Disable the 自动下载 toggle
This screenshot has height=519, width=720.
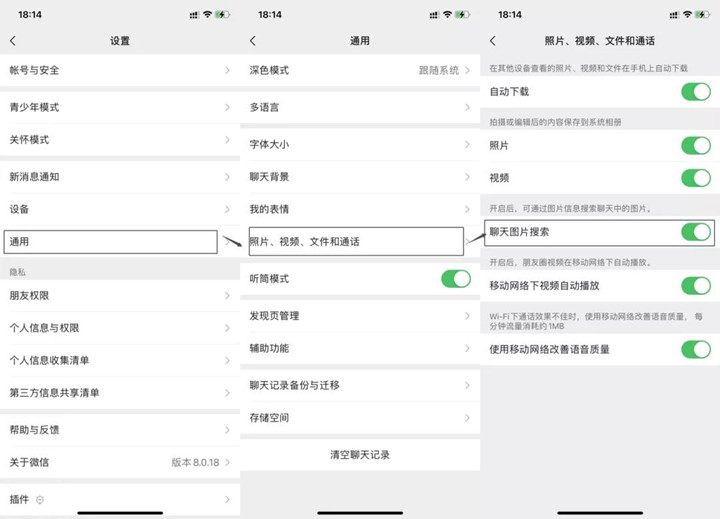(695, 92)
